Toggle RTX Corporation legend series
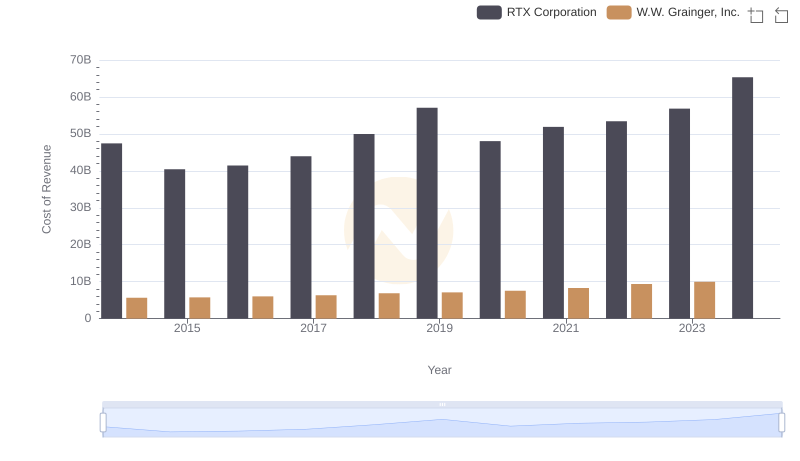 point(536,12)
